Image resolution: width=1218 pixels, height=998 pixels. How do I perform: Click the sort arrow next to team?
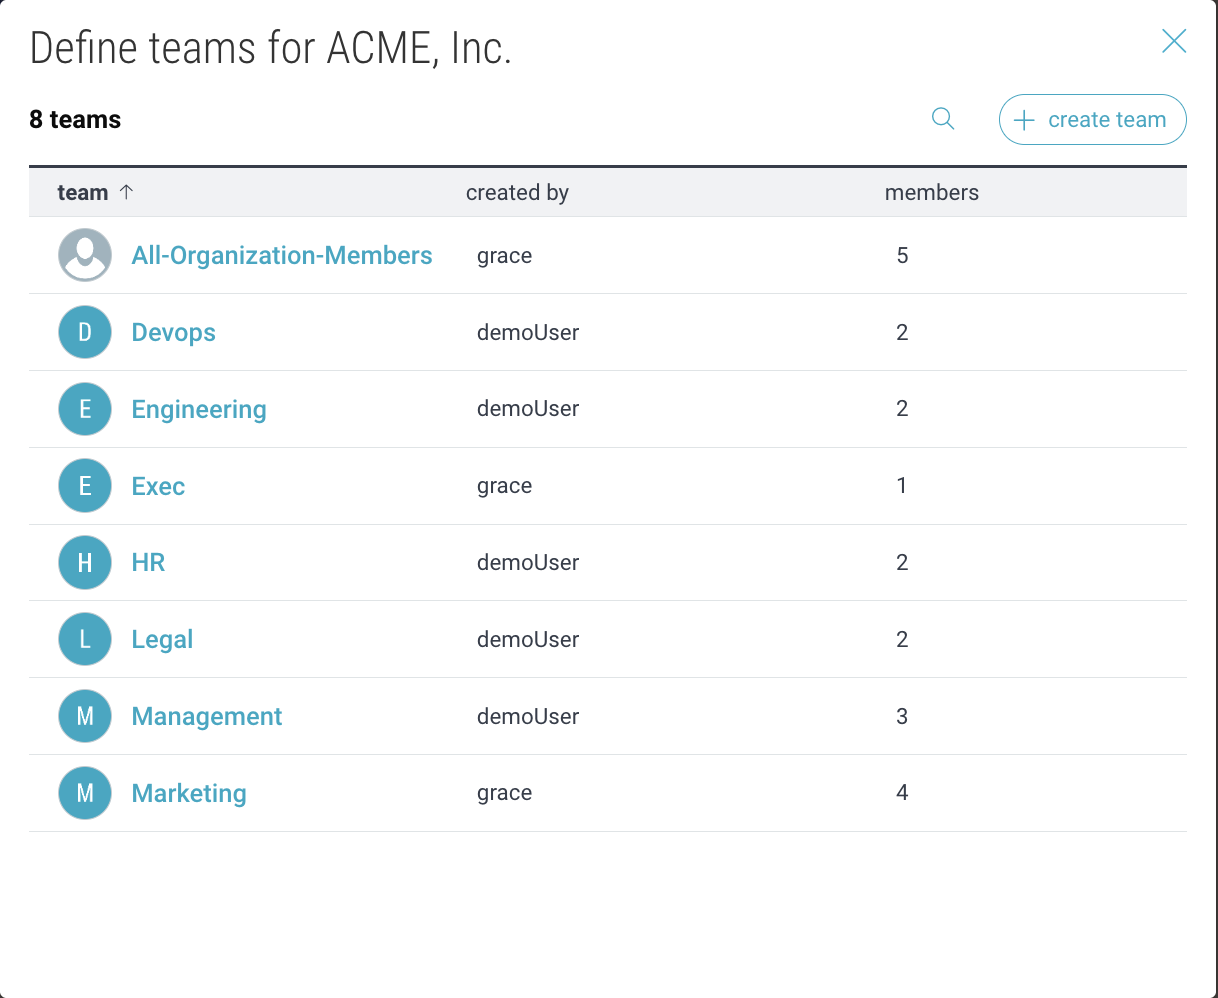126,192
